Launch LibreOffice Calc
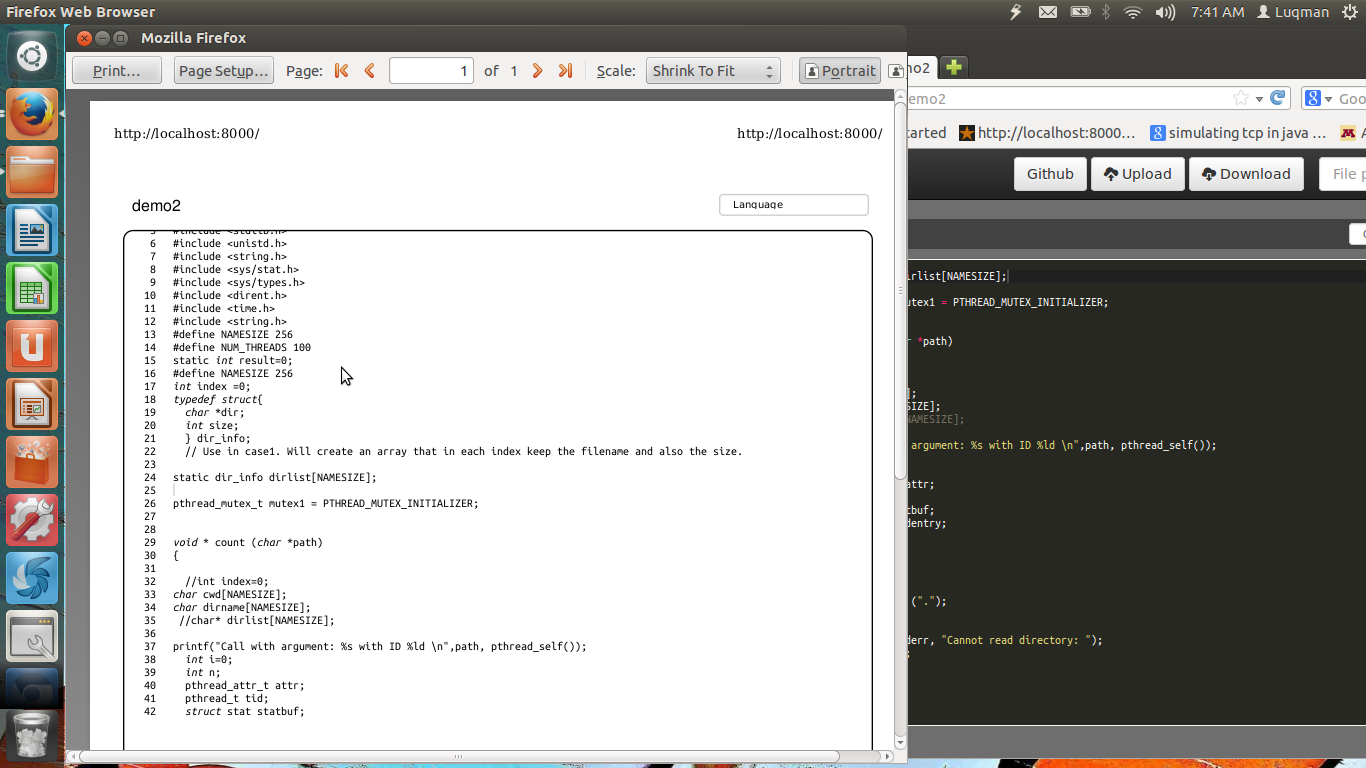 click(x=32, y=288)
